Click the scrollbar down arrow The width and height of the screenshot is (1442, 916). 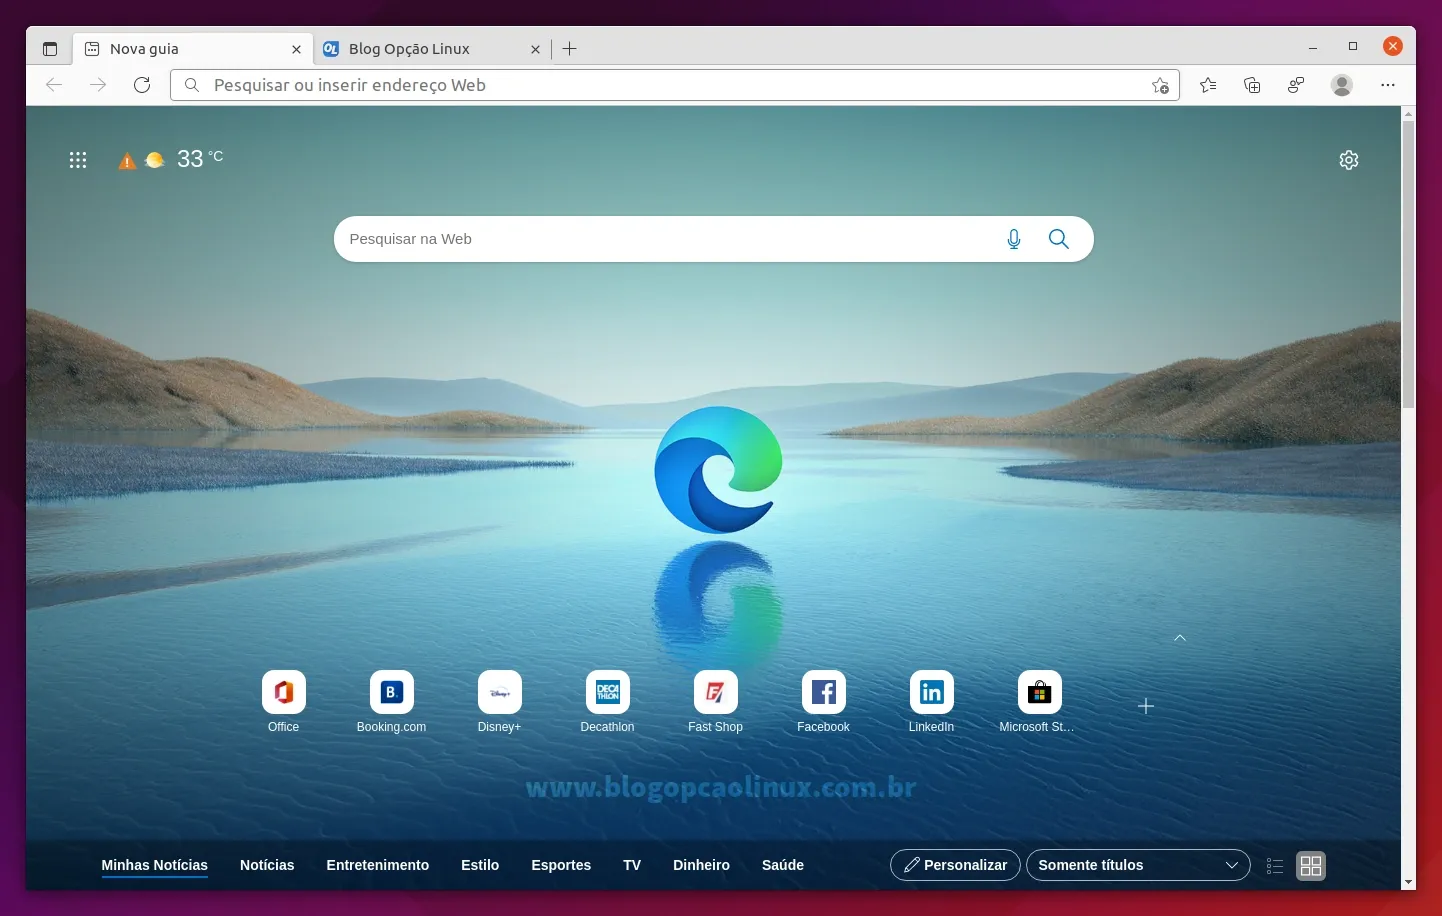1408,883
